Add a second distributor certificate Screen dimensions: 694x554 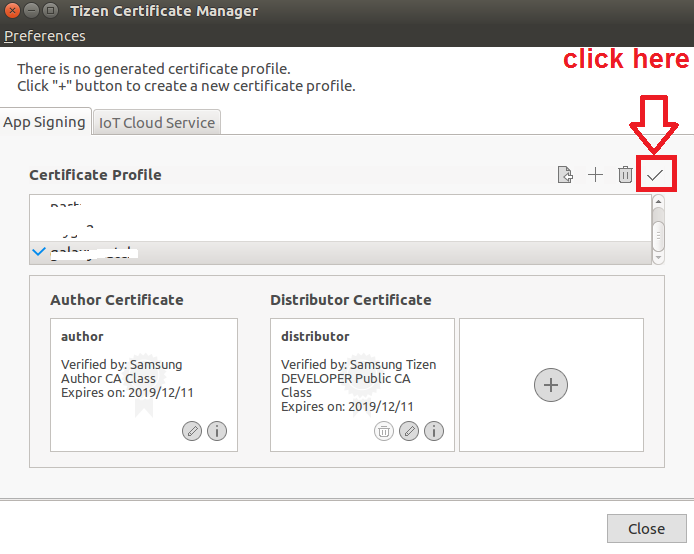(551, 385)
